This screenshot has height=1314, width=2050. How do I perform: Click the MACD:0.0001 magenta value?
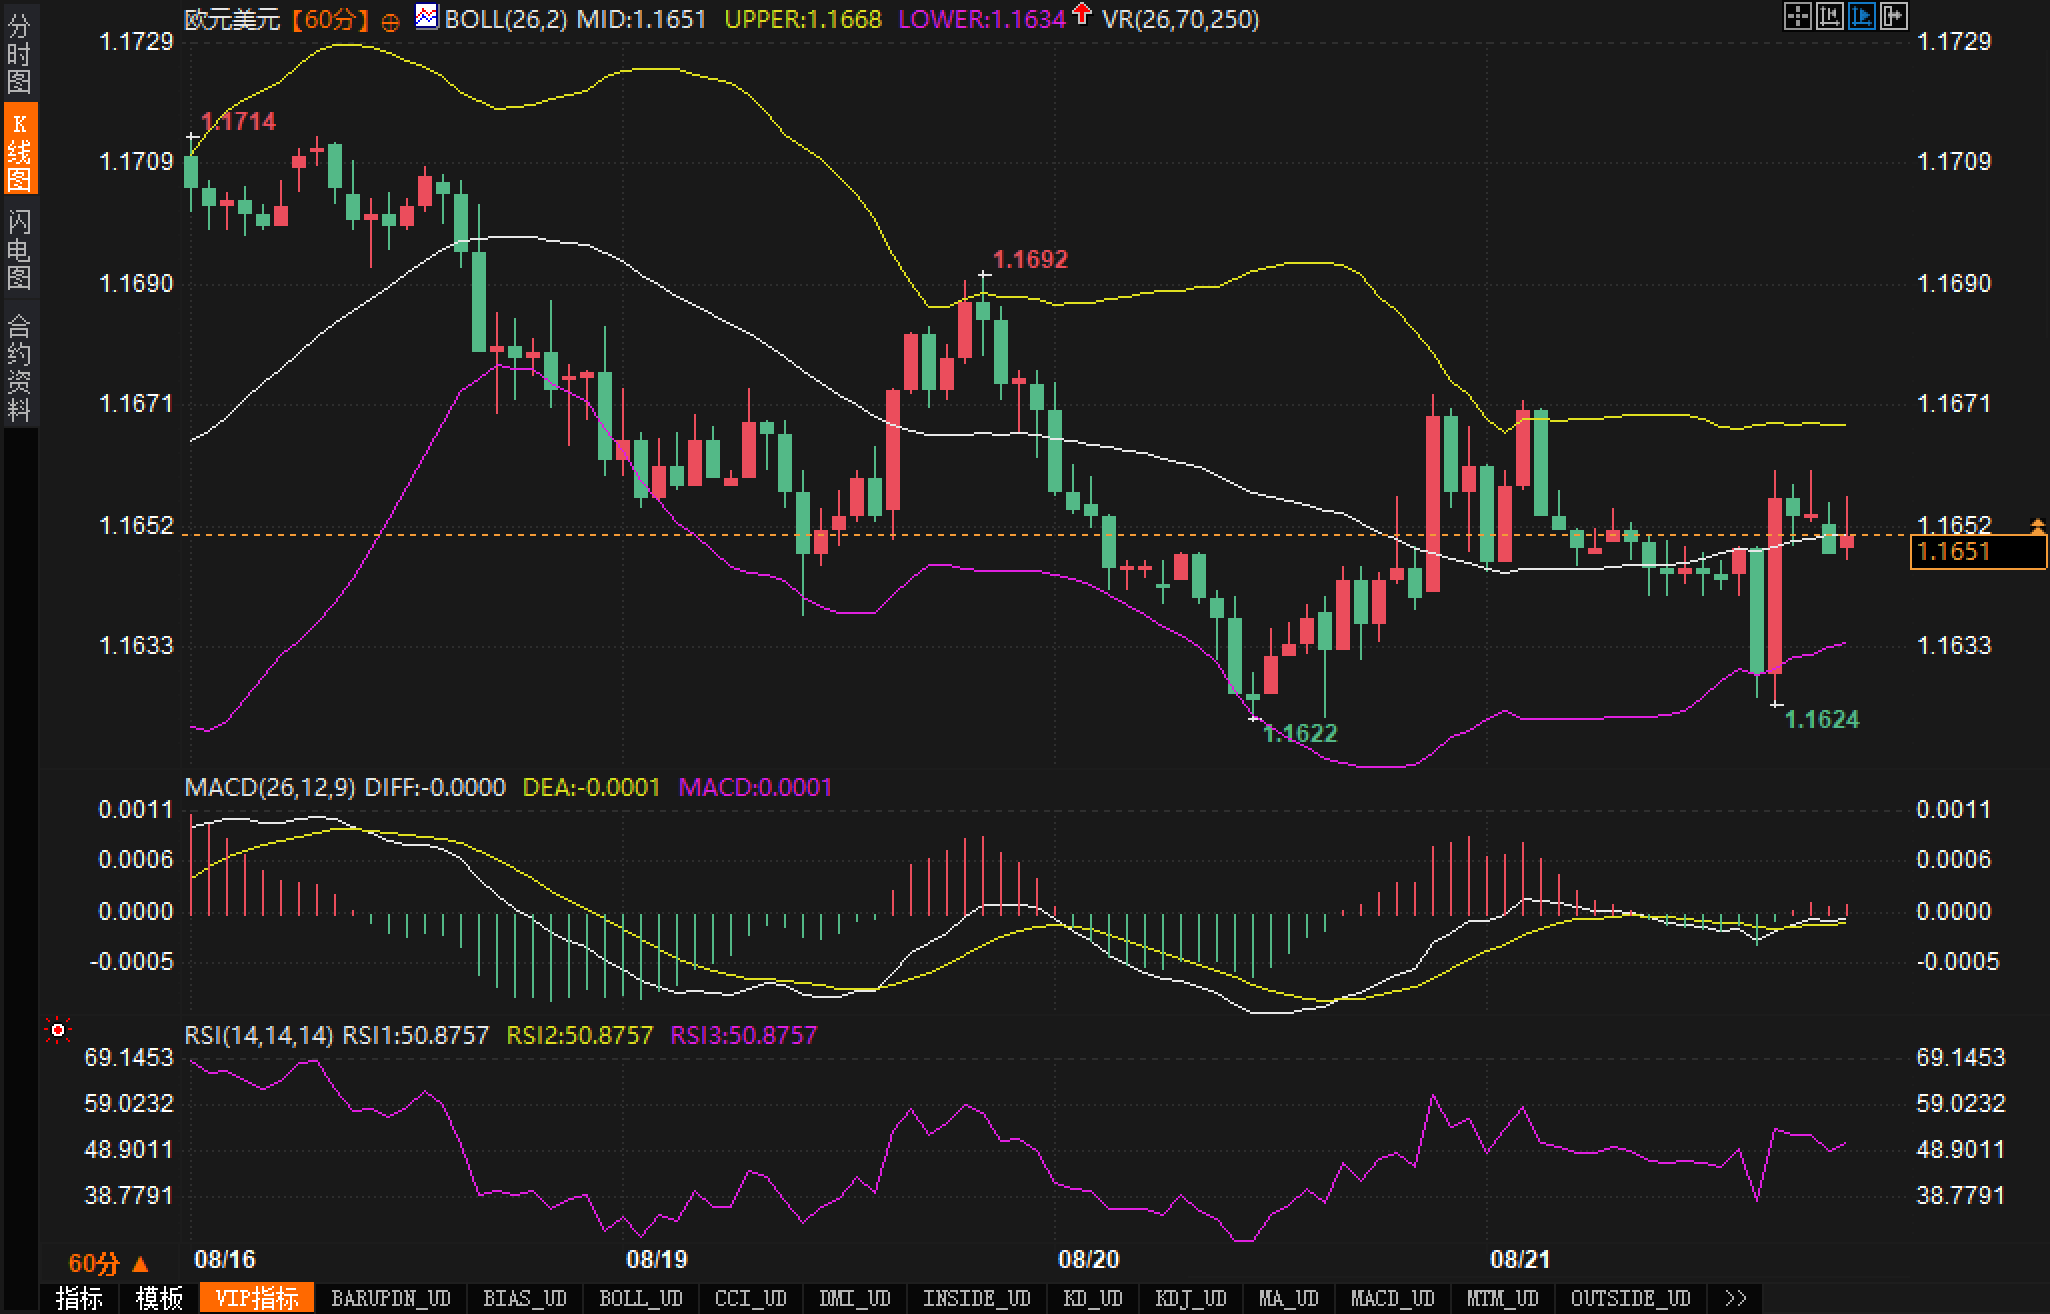(x=755, y=787)
